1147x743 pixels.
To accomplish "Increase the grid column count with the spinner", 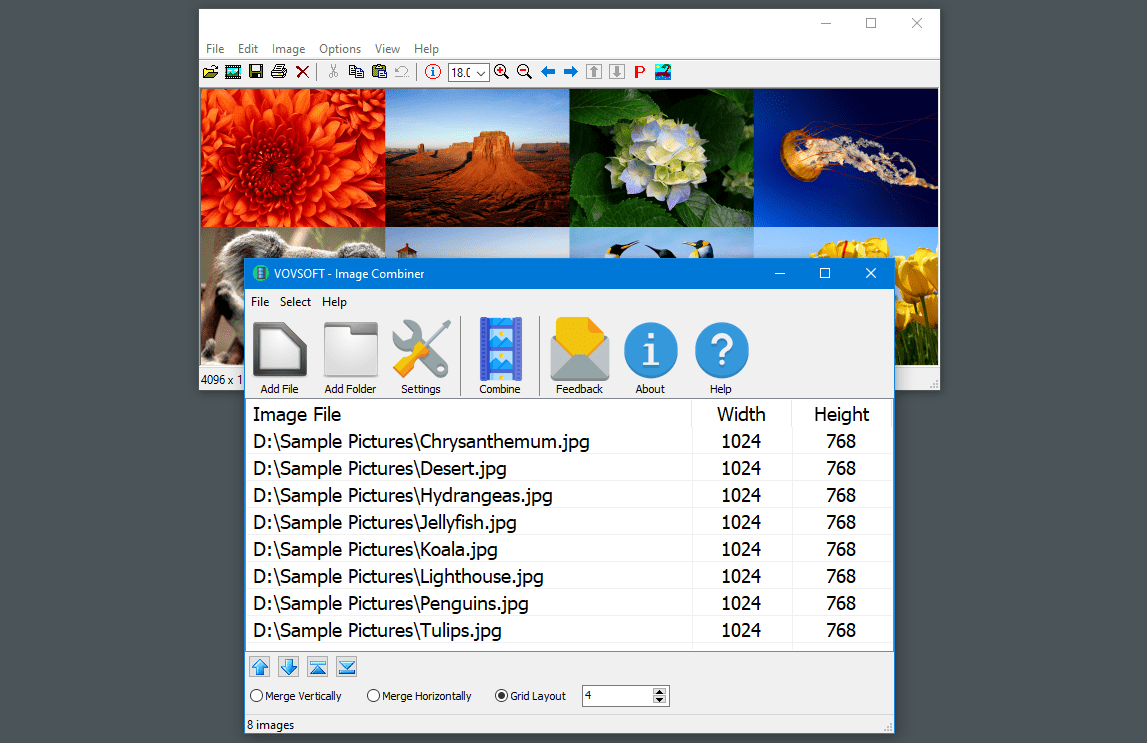I will [x=659, y=691].
